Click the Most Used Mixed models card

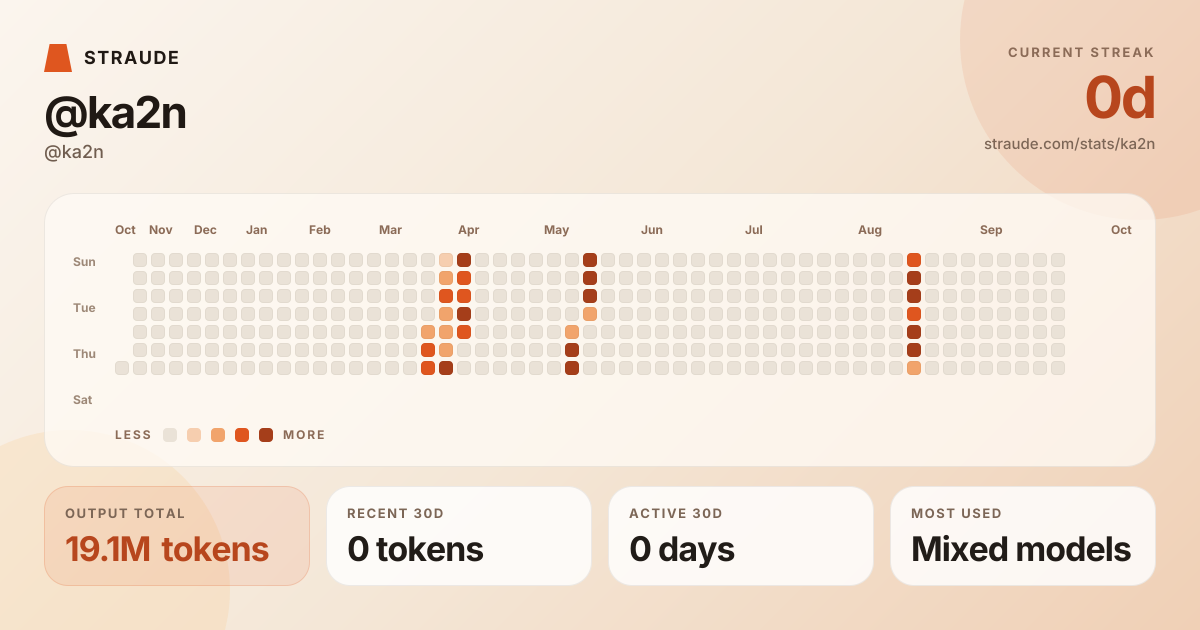(x=1023, y=536)
